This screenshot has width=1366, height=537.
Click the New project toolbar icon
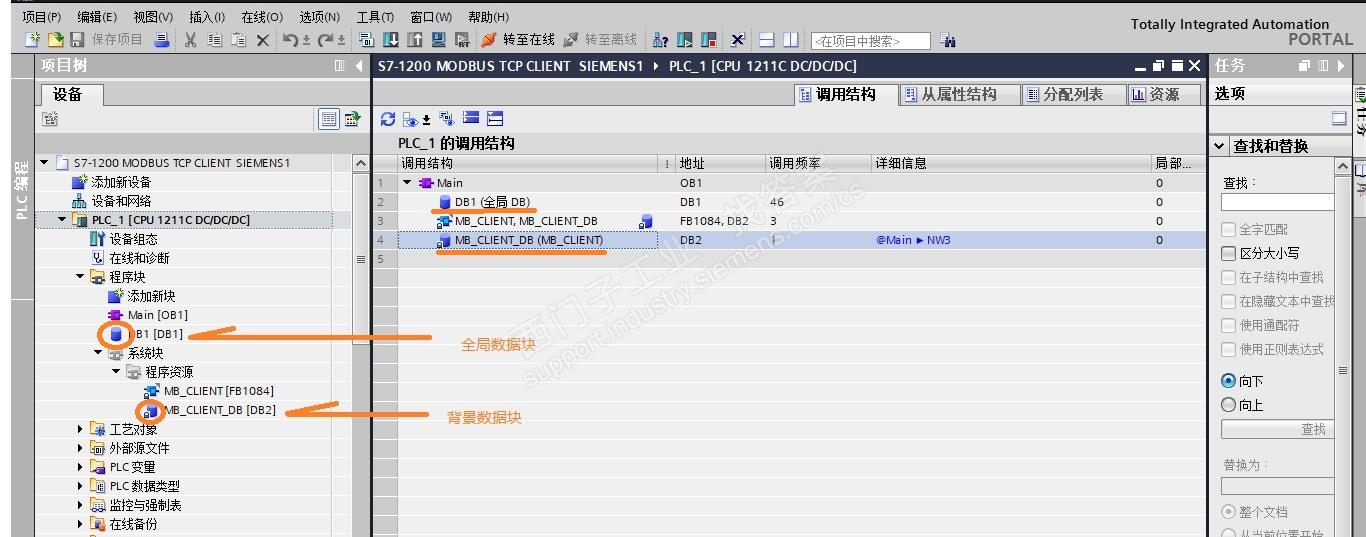pos(34,40)
